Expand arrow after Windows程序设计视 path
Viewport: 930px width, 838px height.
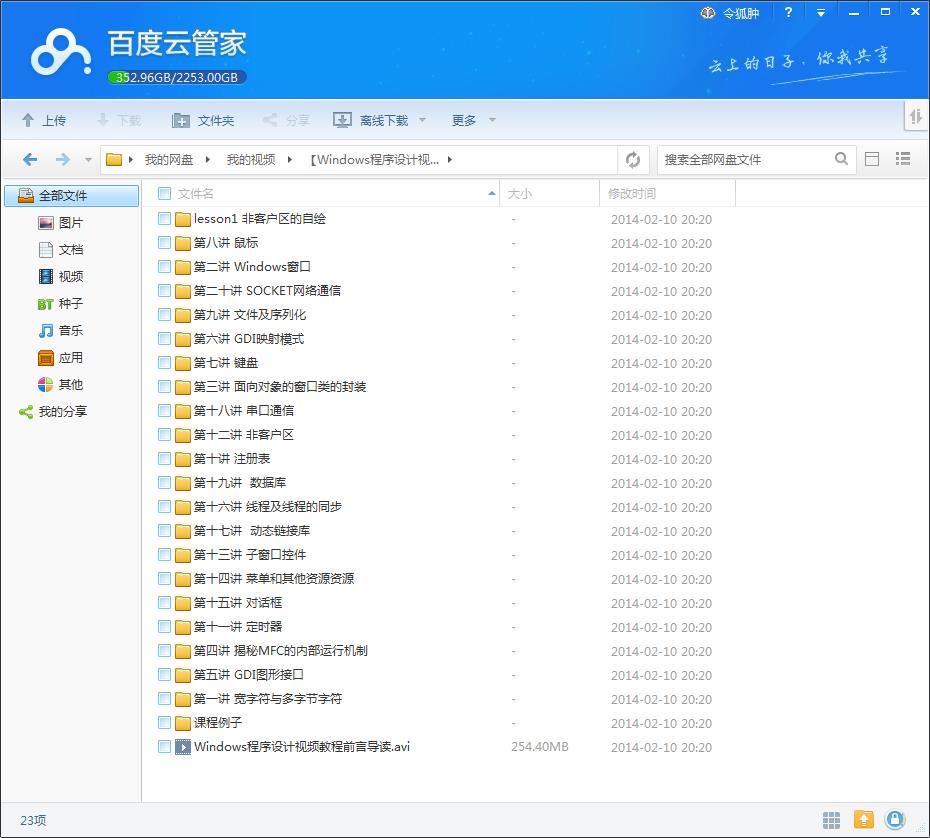coord(450,159)
